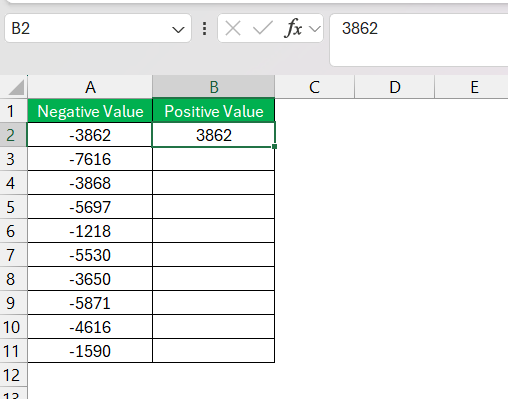Expand the dropdown arrow next to fx
Image resolution: width=508 pixels, height=399 pixels.
coord(314,29)
